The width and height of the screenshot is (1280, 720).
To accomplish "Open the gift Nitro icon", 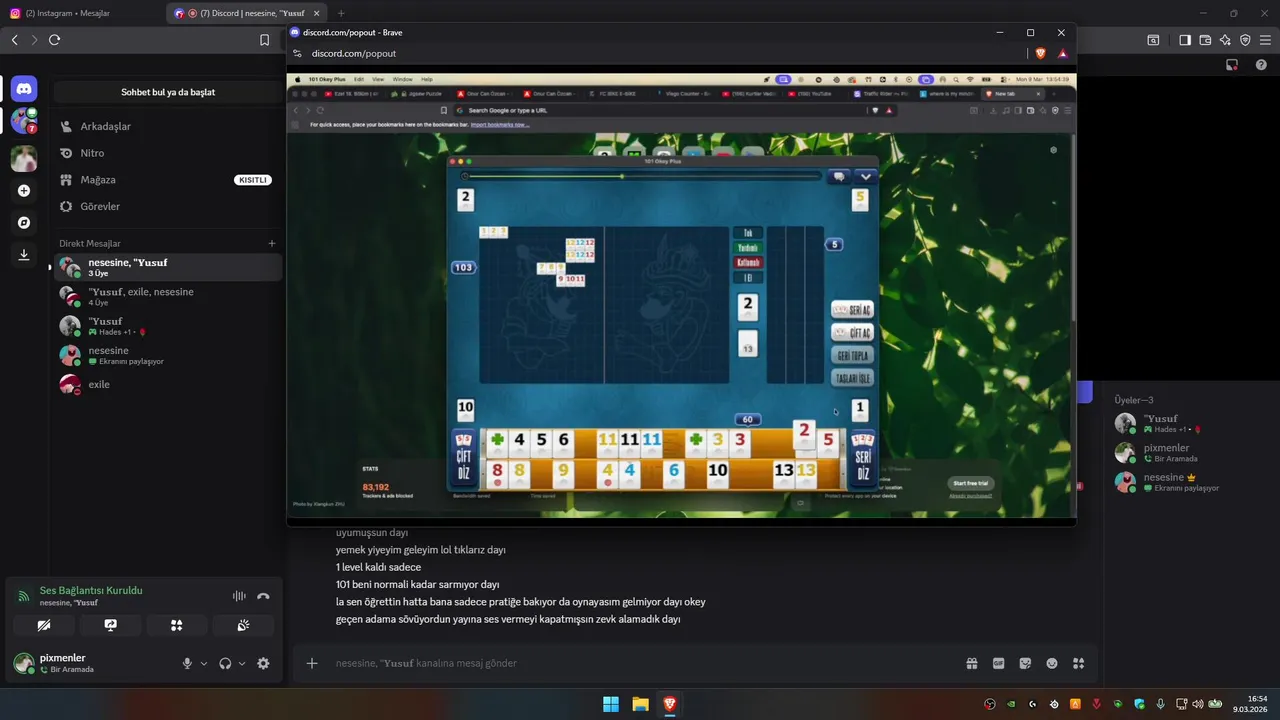I will click(x=972, y=663).
